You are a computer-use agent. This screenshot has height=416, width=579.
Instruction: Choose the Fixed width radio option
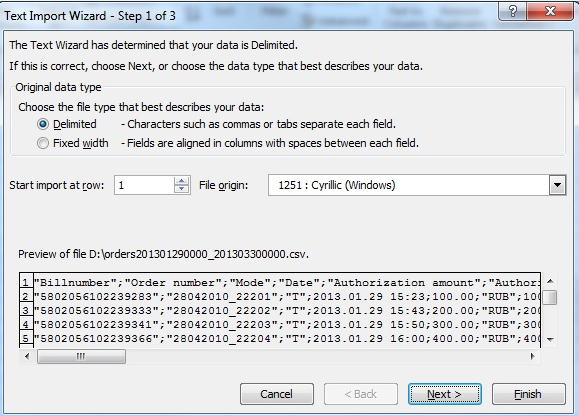point(43,143)
